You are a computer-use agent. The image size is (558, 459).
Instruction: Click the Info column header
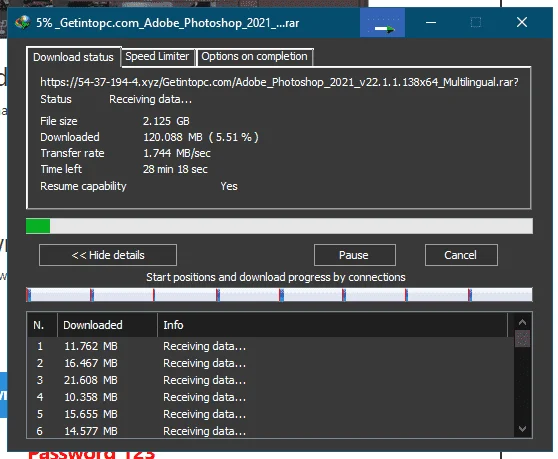(332, 325)
